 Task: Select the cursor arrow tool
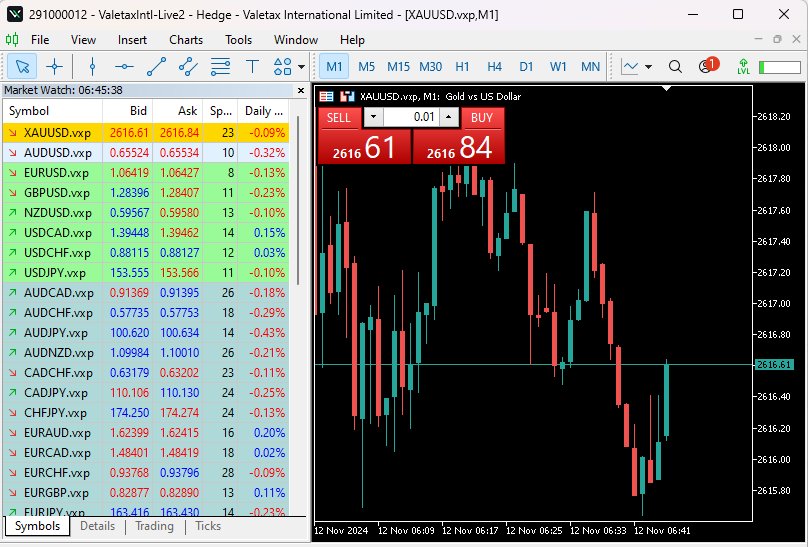(22, 66)
